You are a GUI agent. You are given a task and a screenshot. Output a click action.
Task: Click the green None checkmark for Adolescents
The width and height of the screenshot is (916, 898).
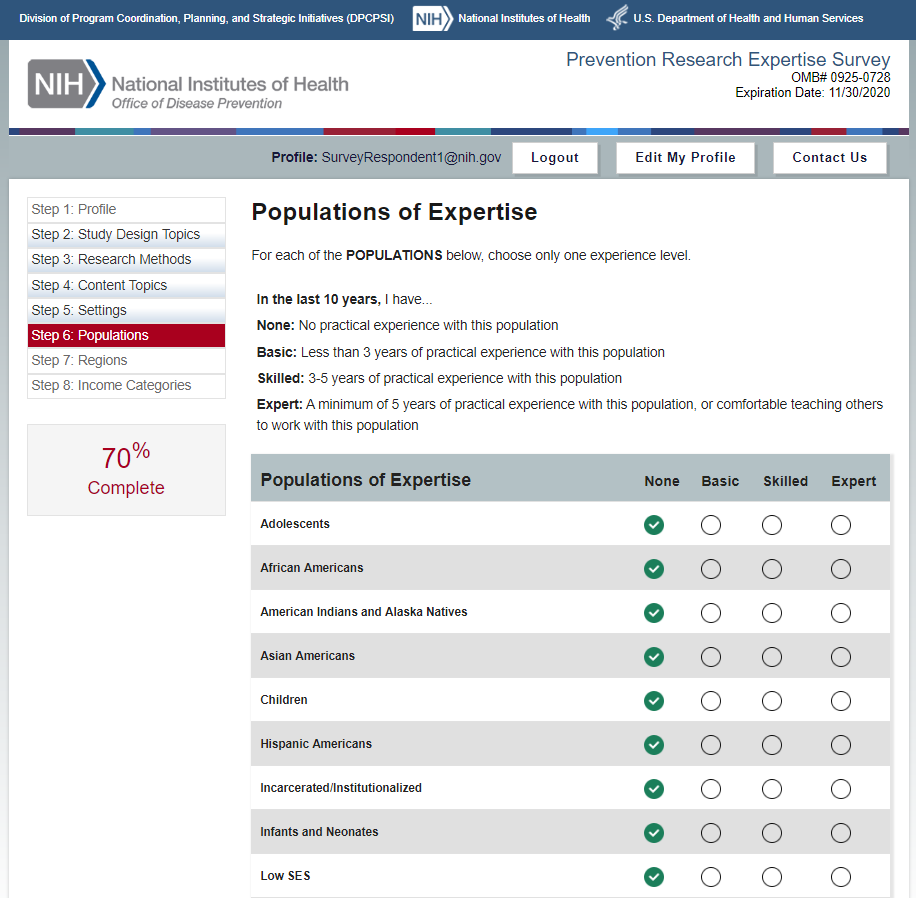click(x=654, y=525)
